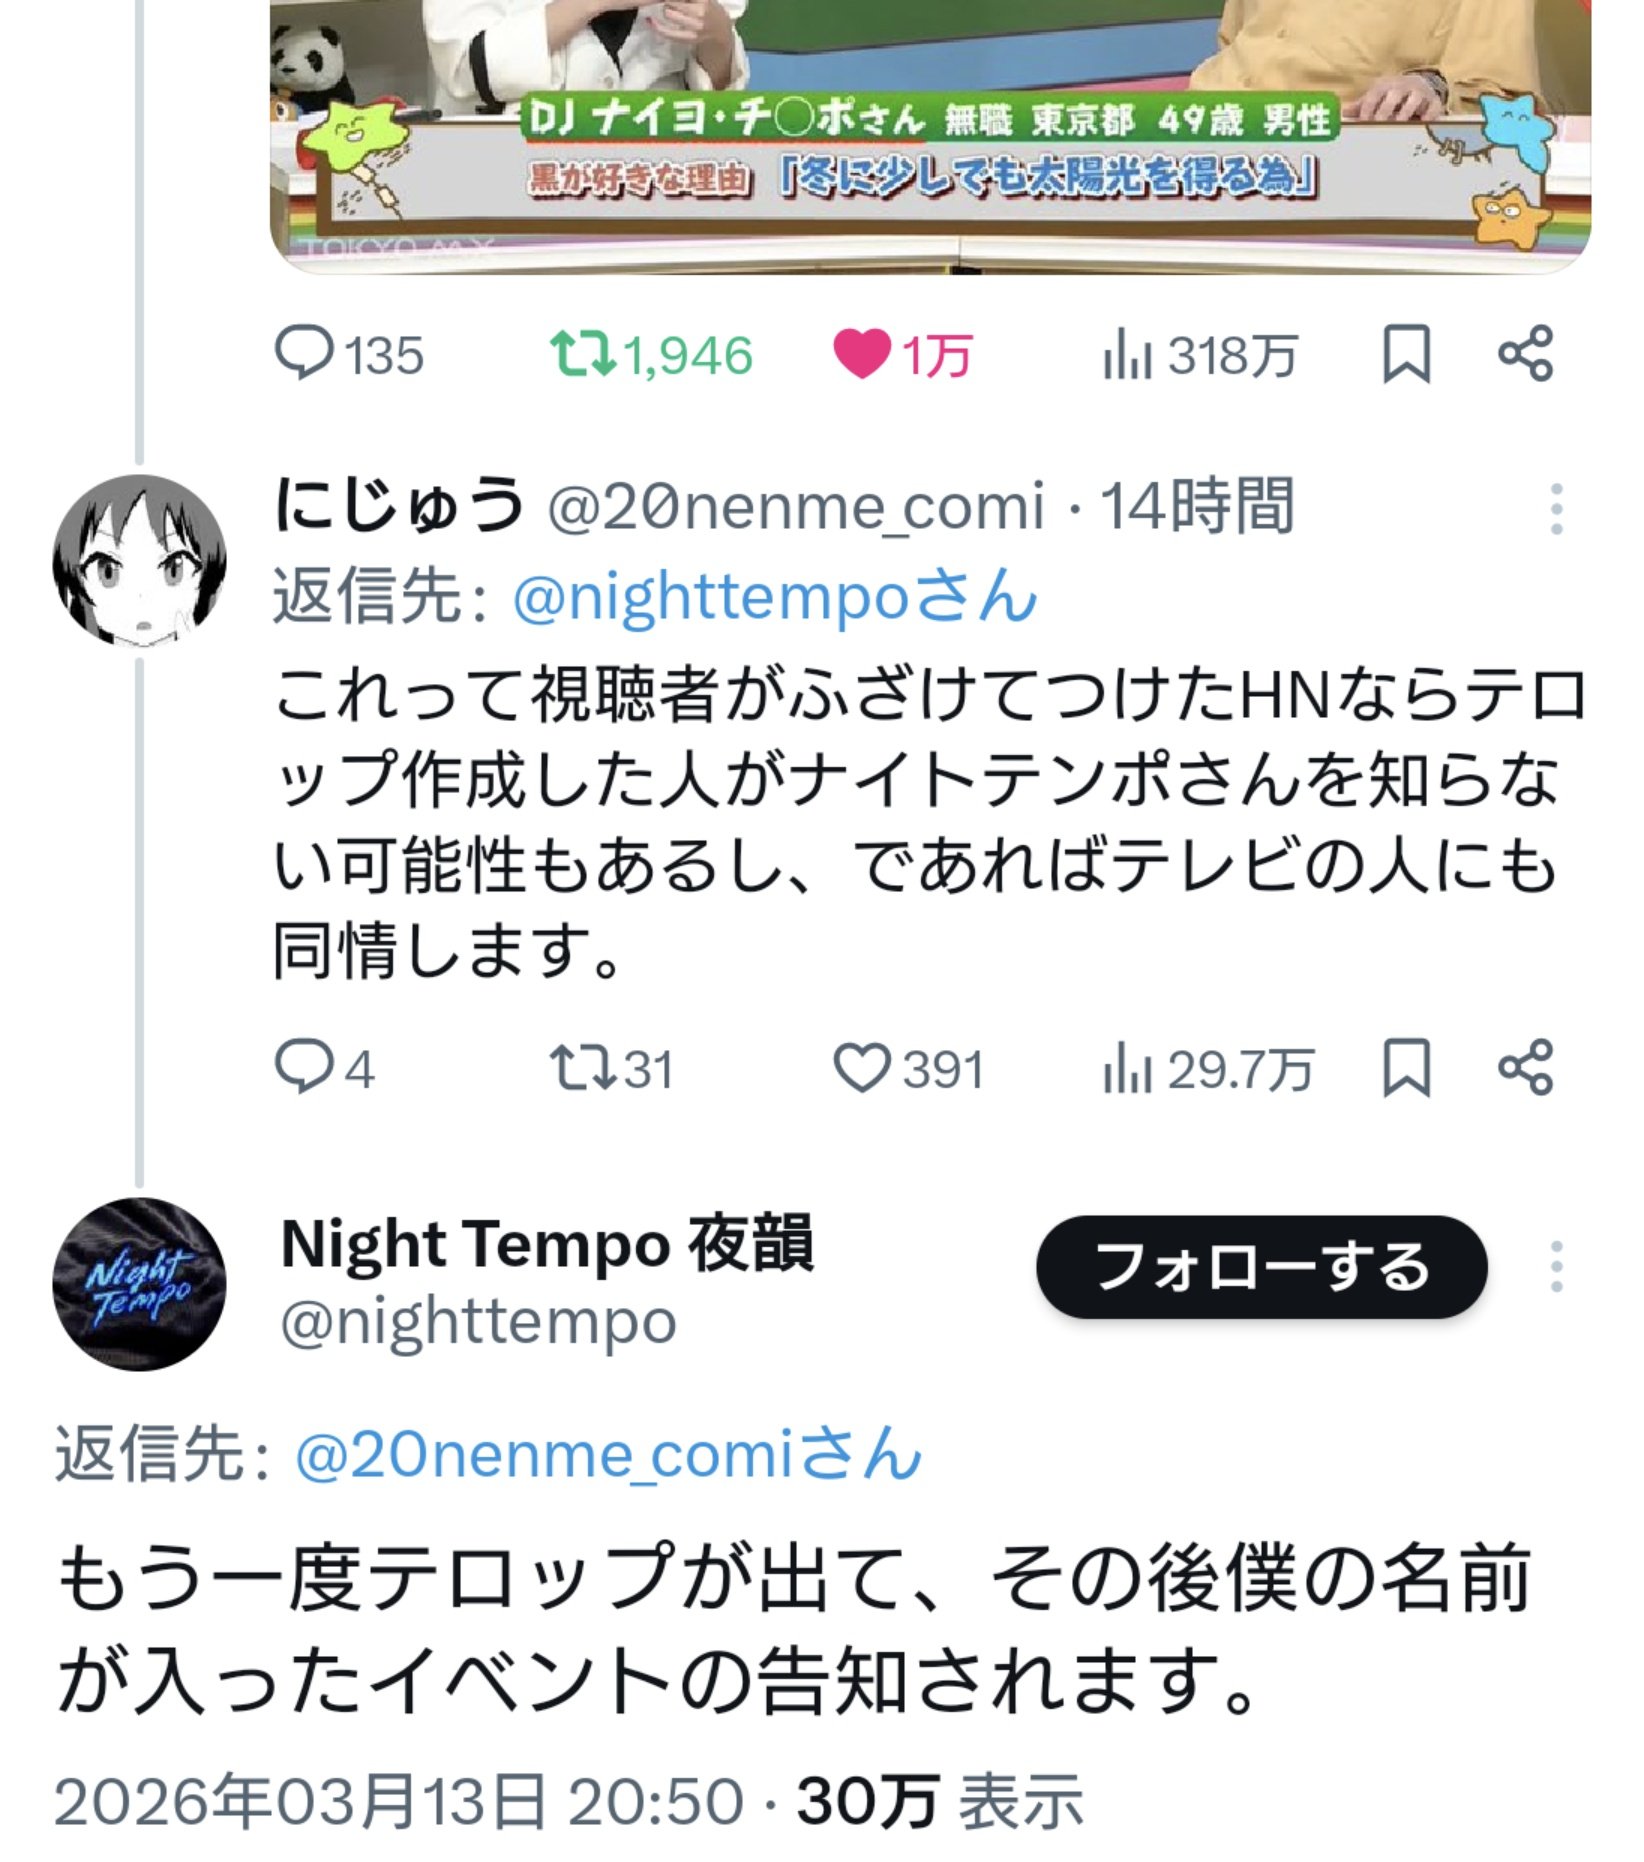Tap the フォローする button for Night Tempo
1644x1862 pixels.
click(x=1261, y=1267)
